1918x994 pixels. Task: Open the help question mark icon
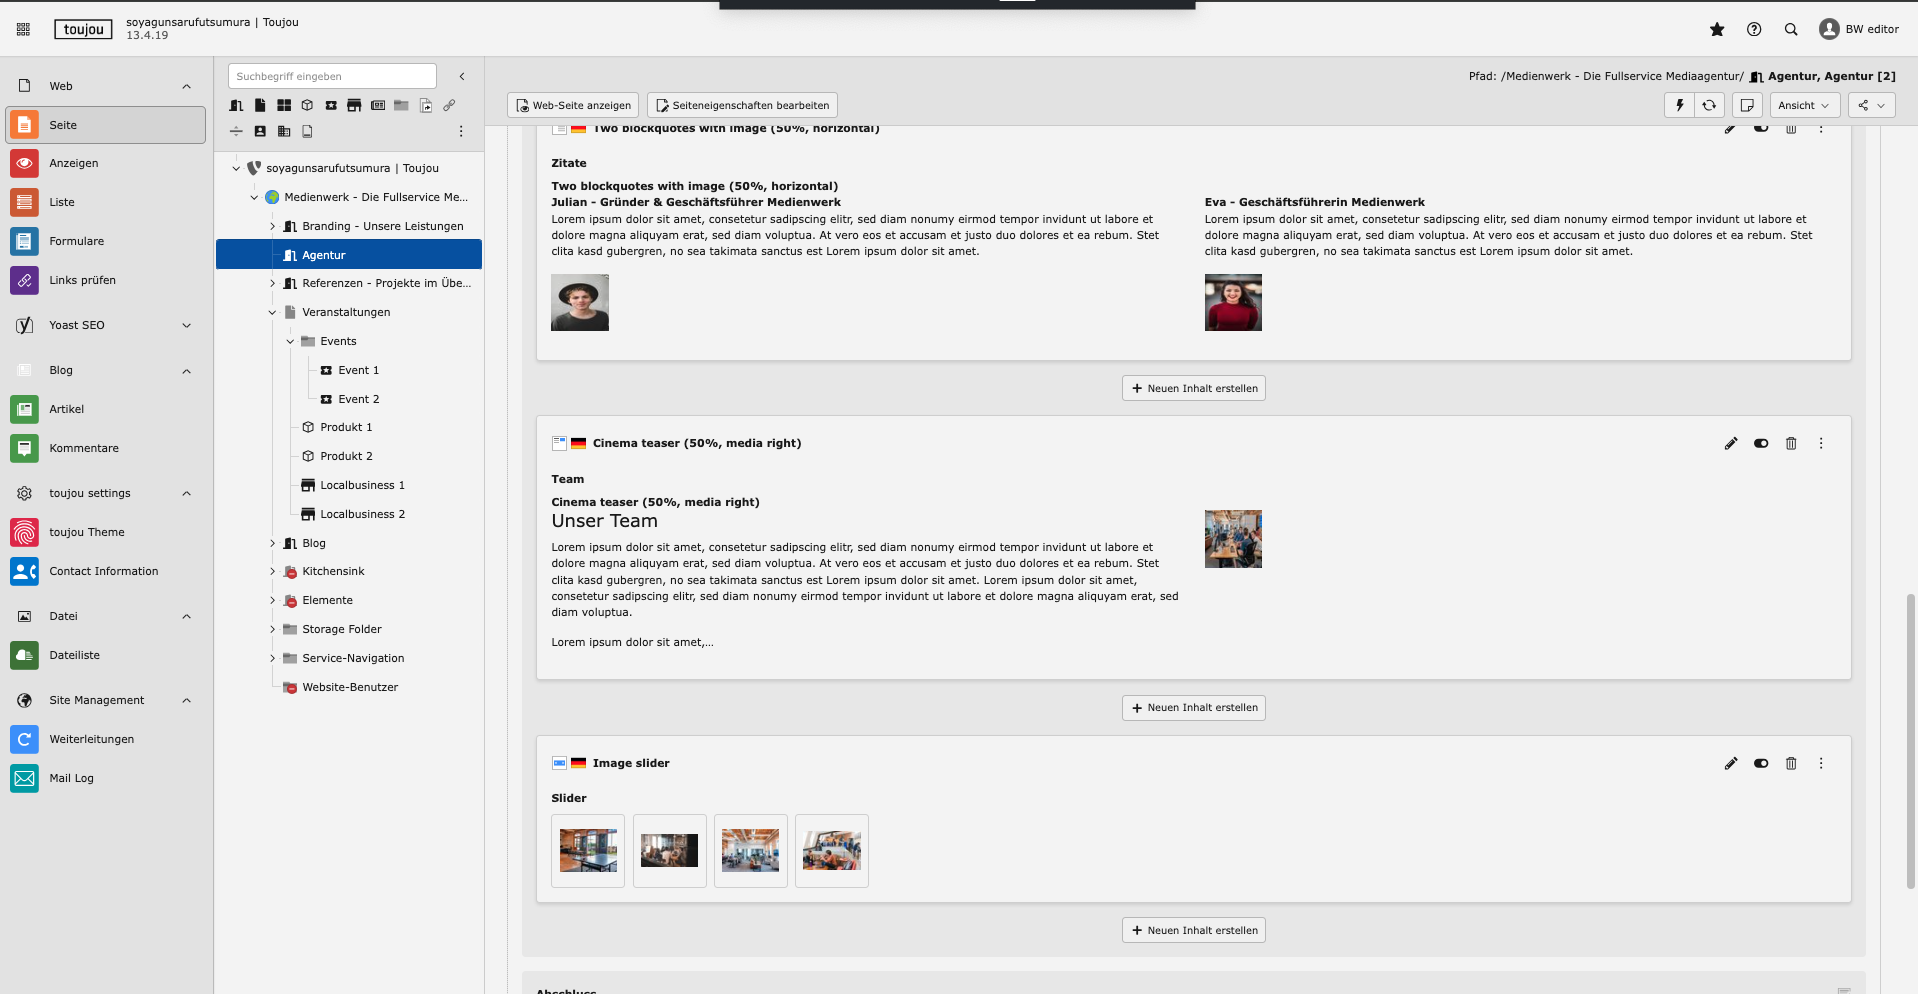(x=1754, y=30)
